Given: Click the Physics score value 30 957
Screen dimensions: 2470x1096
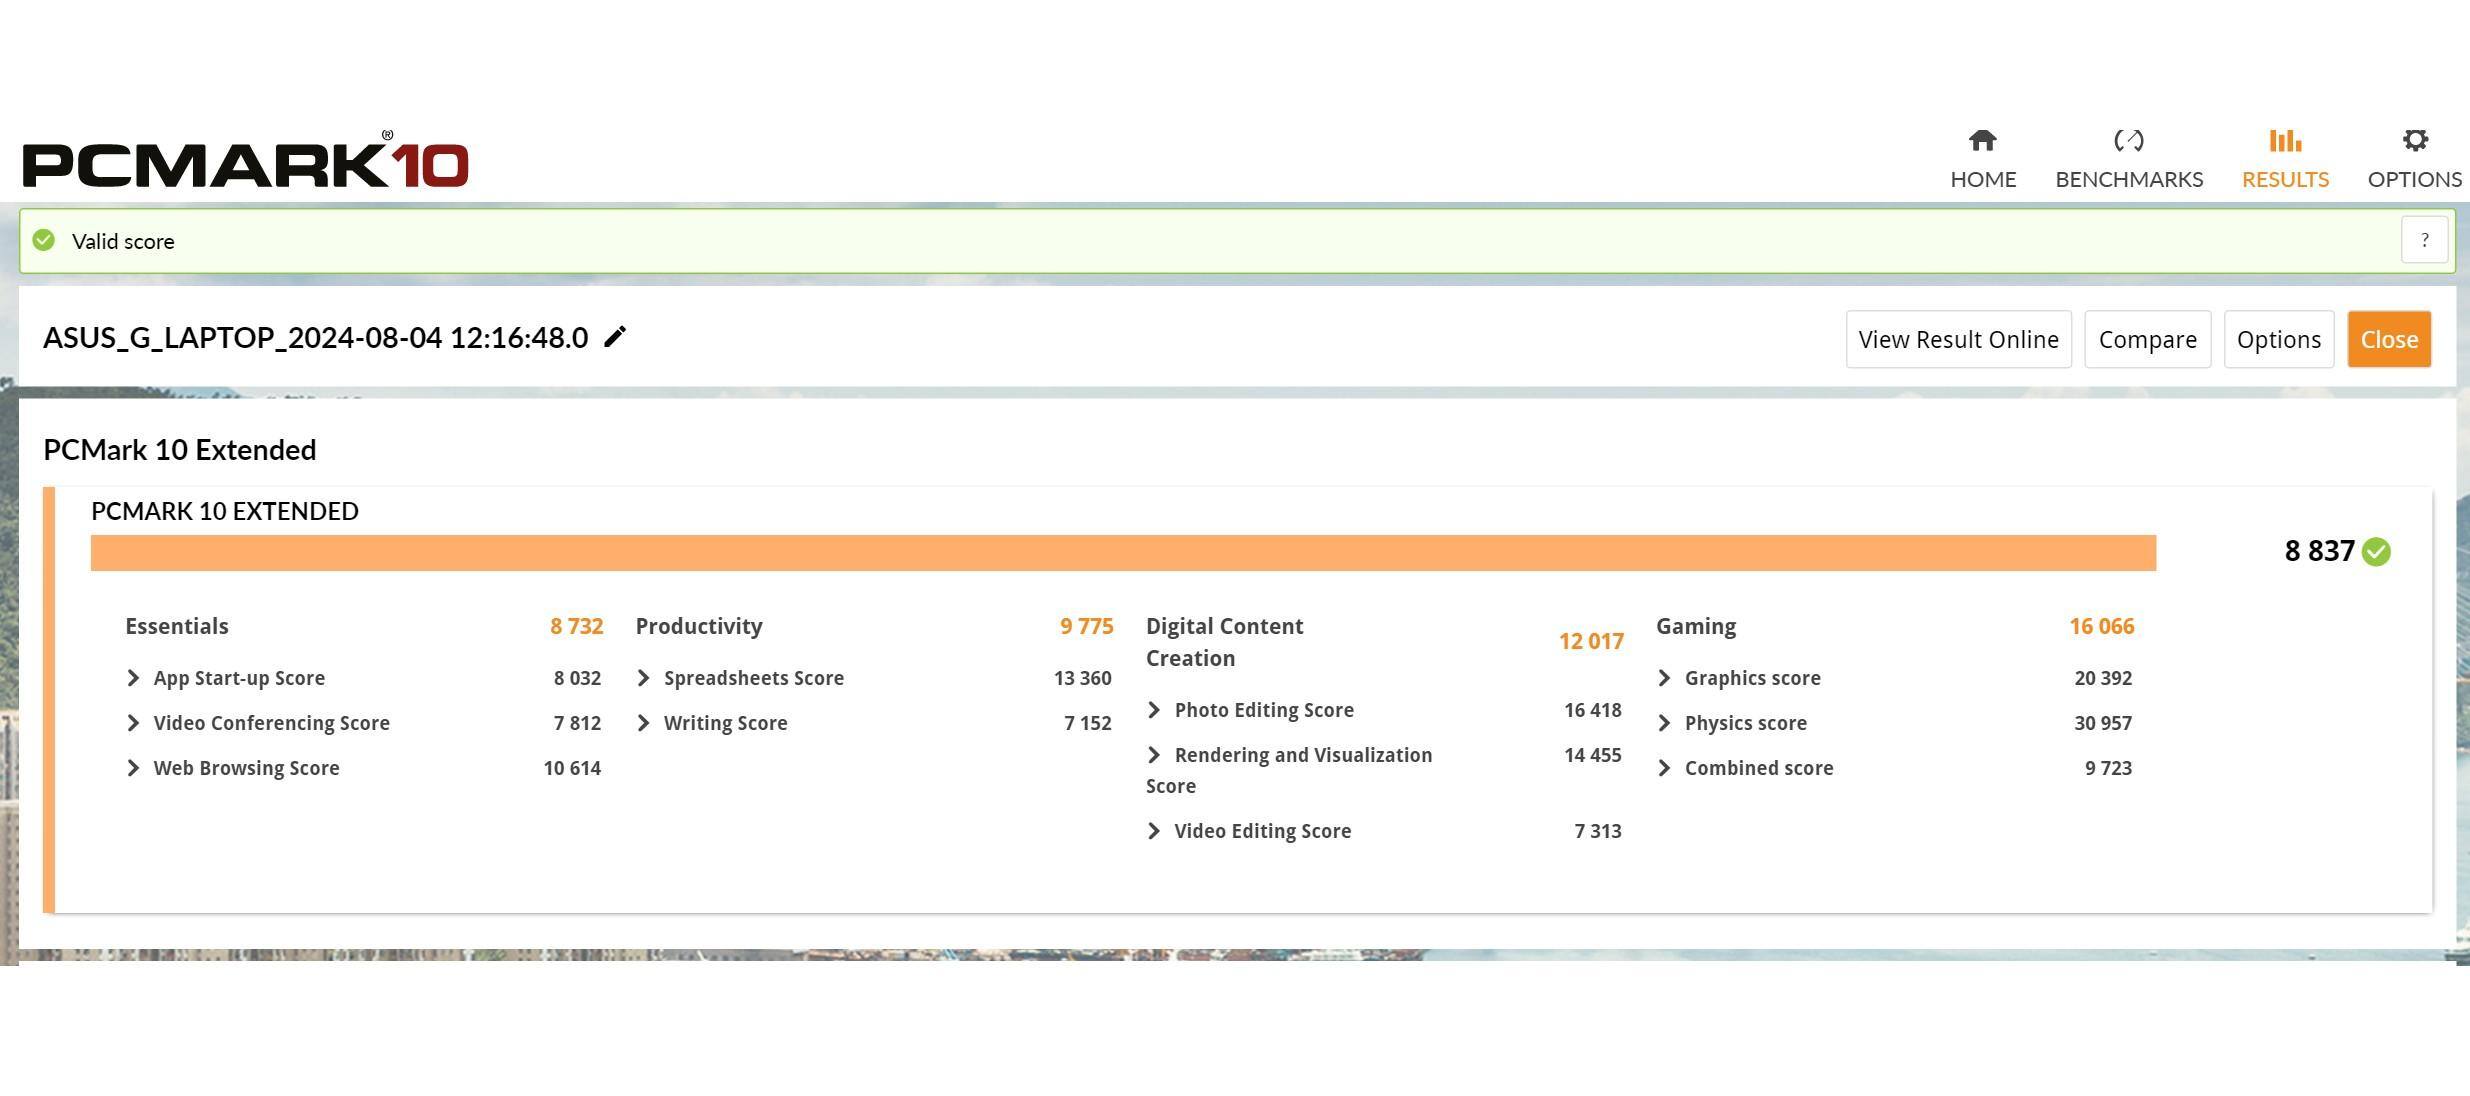Looking at the screenshot, I should [x=2103, y=723].
